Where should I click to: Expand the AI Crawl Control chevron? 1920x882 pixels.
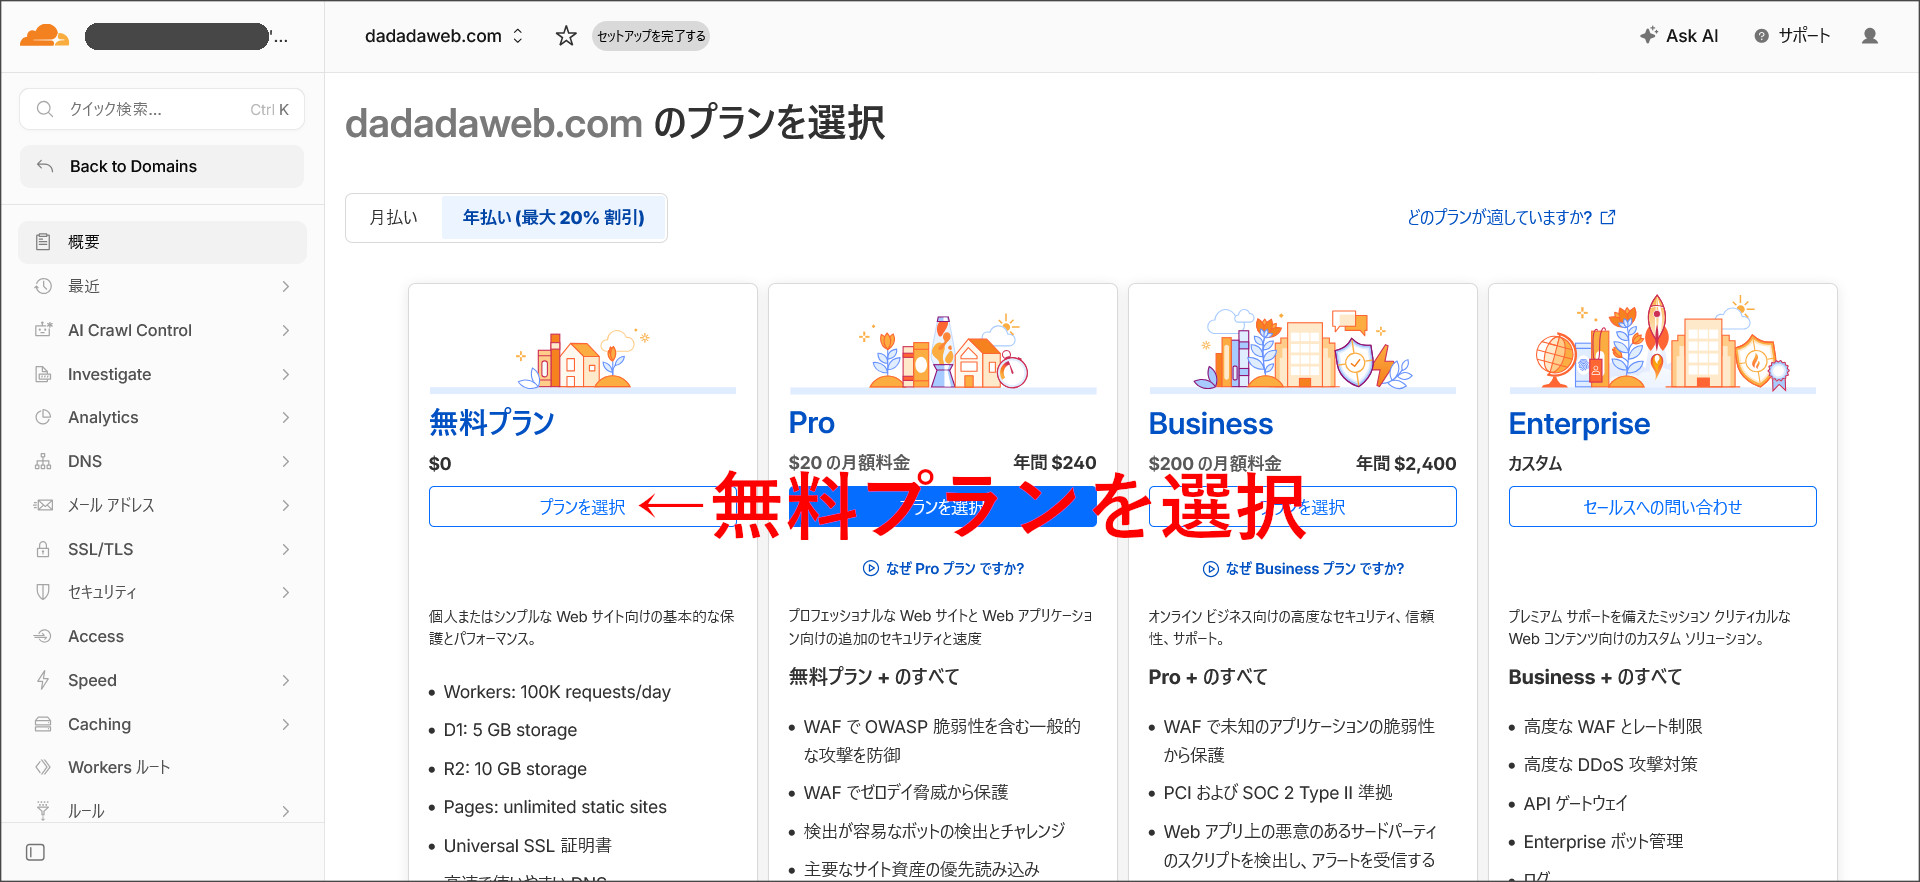point(286,330)
